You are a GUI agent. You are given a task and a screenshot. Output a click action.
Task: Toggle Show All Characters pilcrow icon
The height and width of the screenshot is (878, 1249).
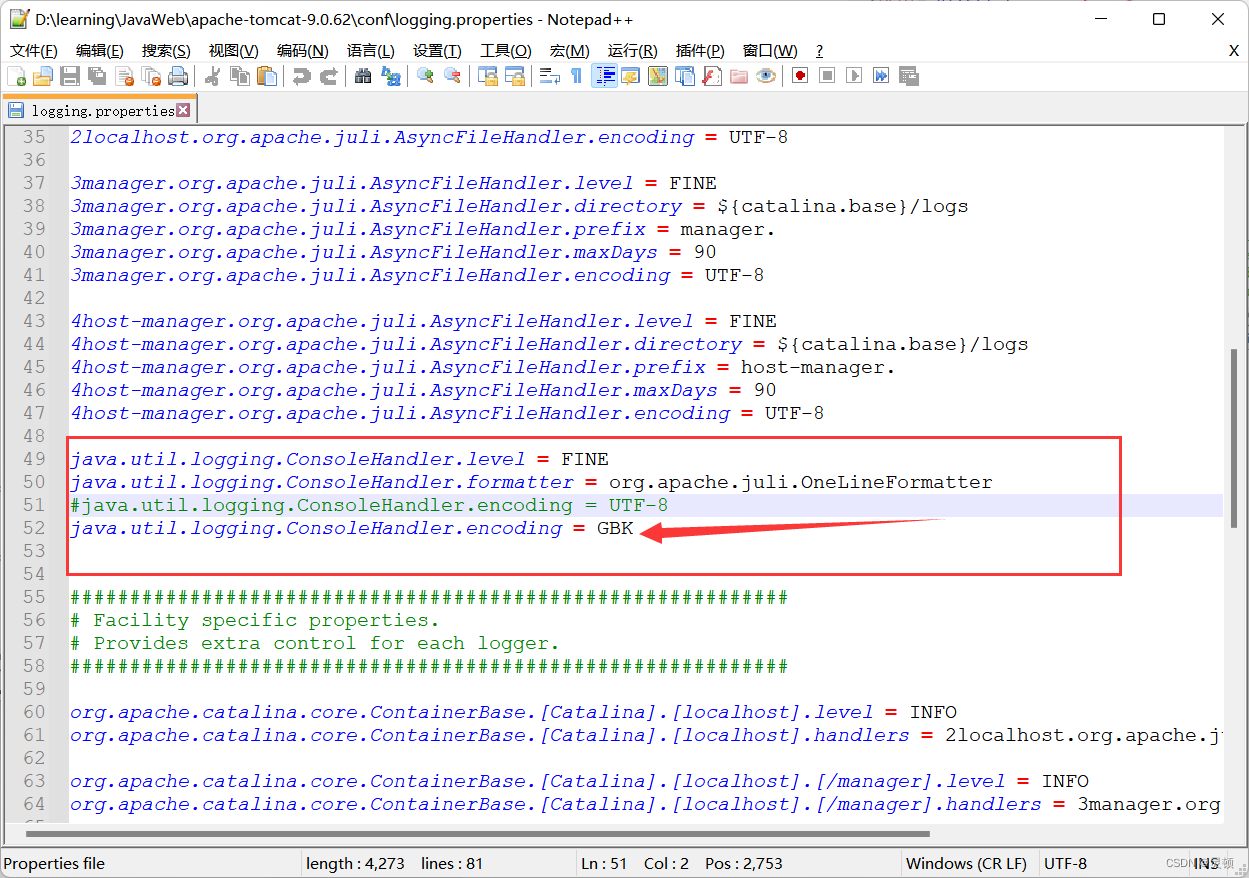click(576, 76)
